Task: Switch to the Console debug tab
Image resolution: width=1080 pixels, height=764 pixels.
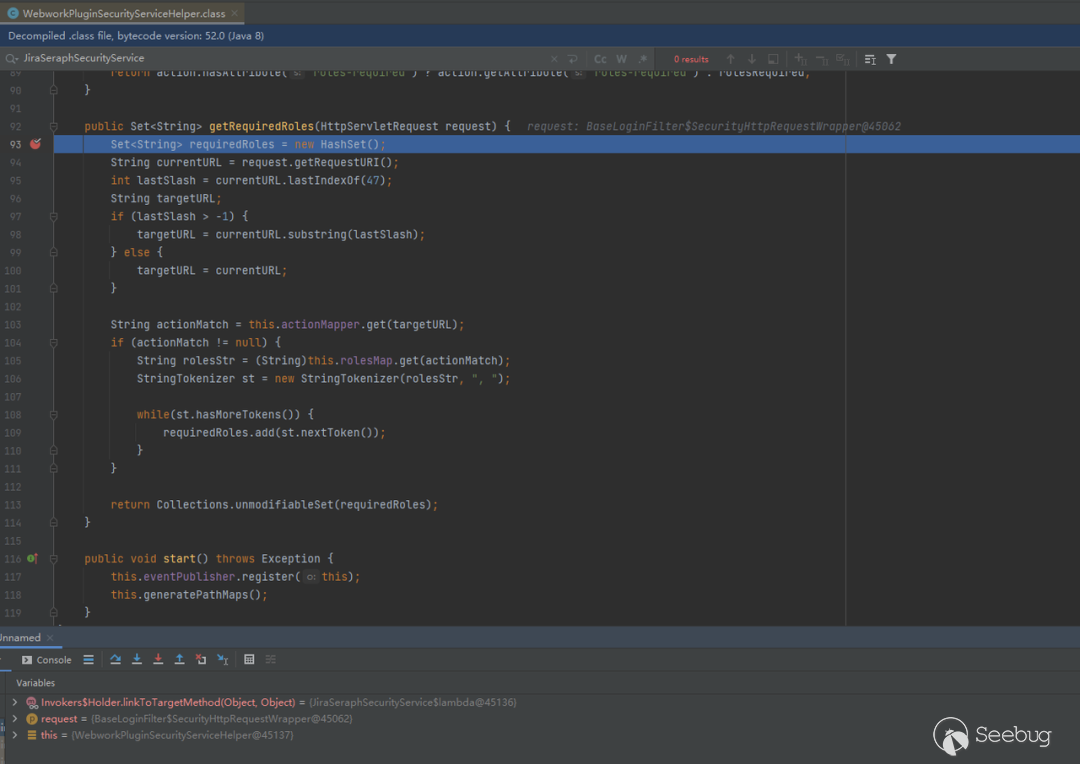Action: point(47,660)
